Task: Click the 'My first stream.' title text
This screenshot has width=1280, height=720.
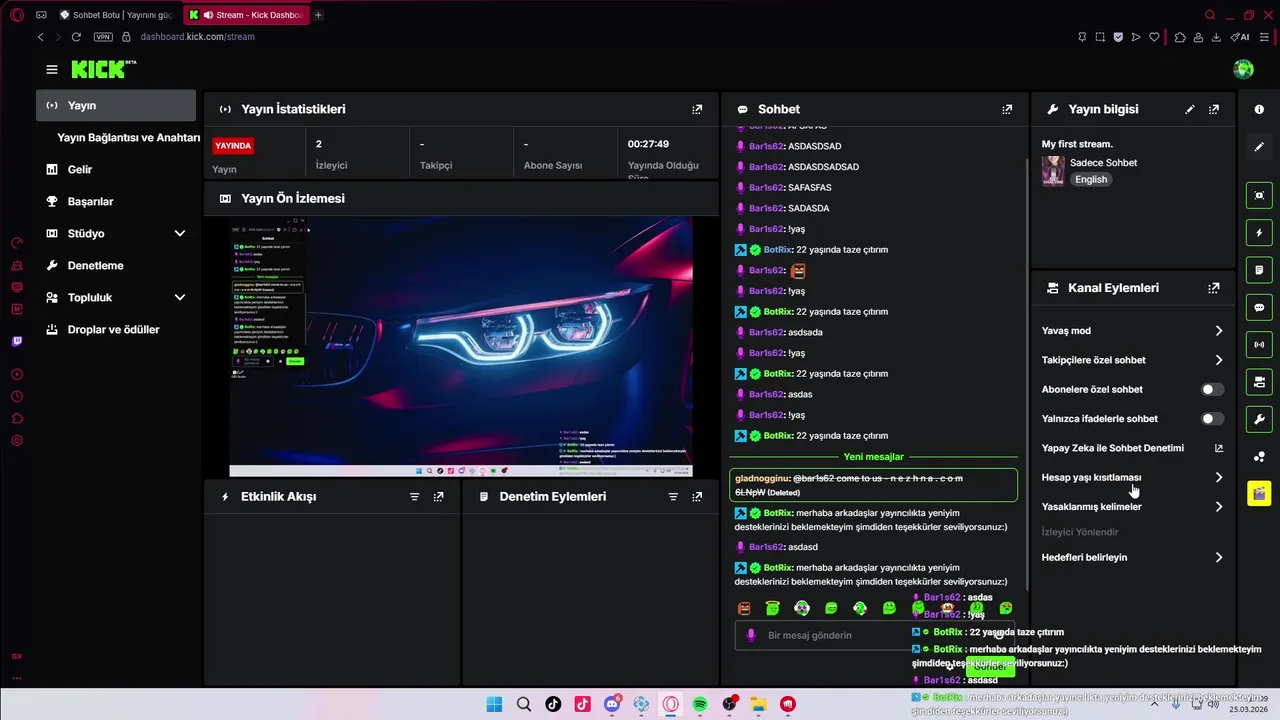Action: pyautogui.click(x=1077, y=144)
